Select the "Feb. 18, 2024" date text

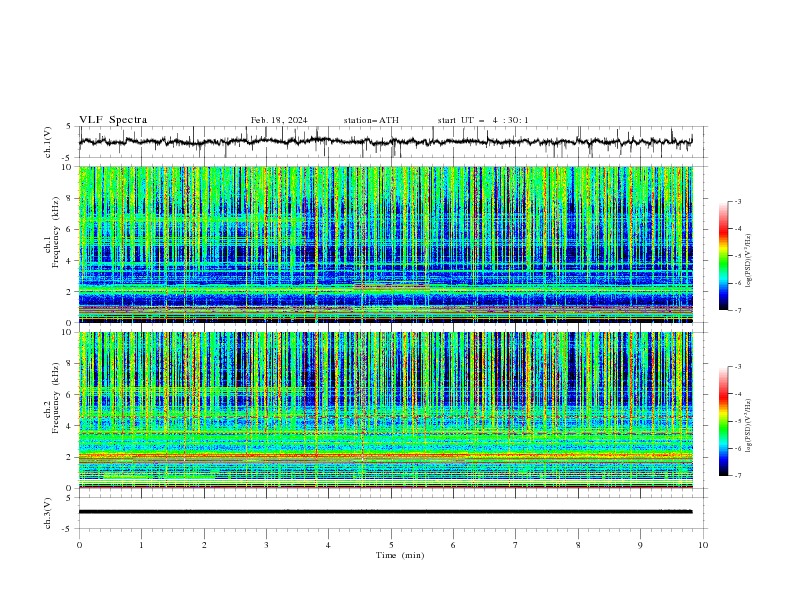[279, 120]
